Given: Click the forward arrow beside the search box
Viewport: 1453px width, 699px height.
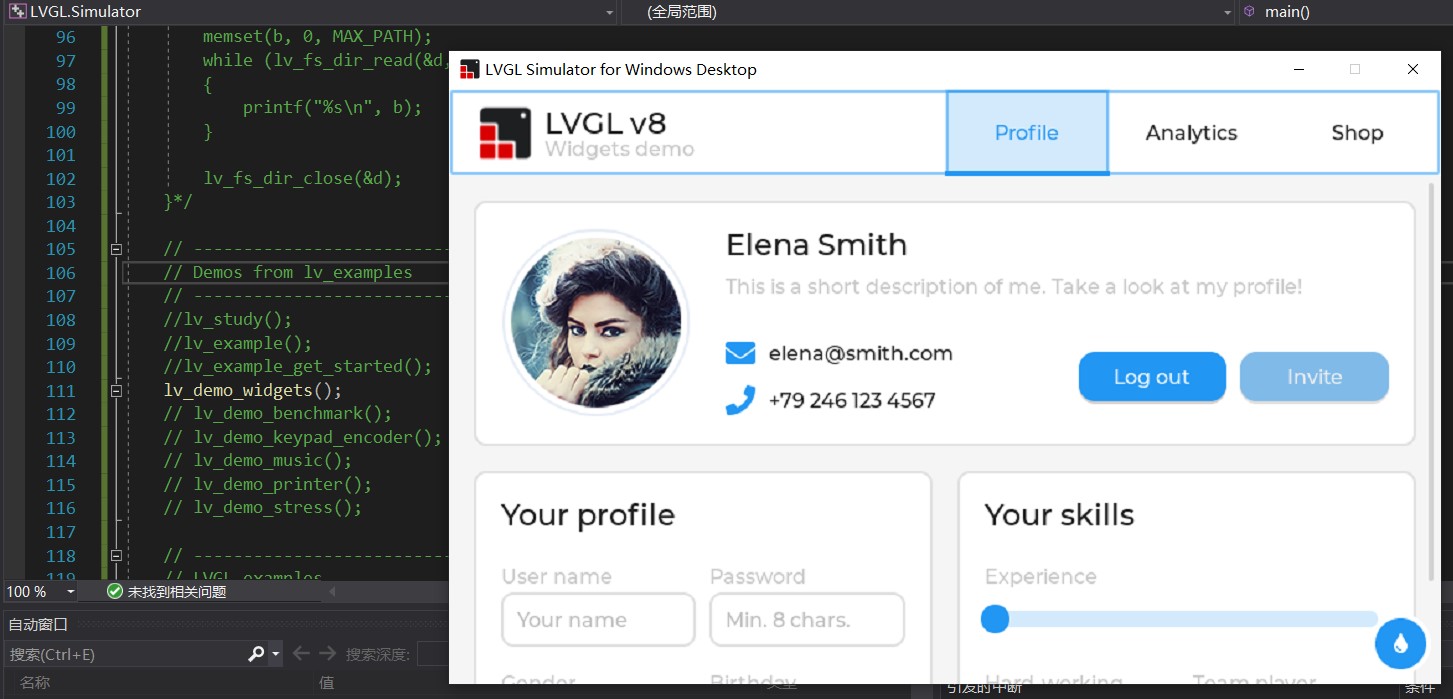Looking at the screenshot, I should pyautogui.click(x=327, y=654).
